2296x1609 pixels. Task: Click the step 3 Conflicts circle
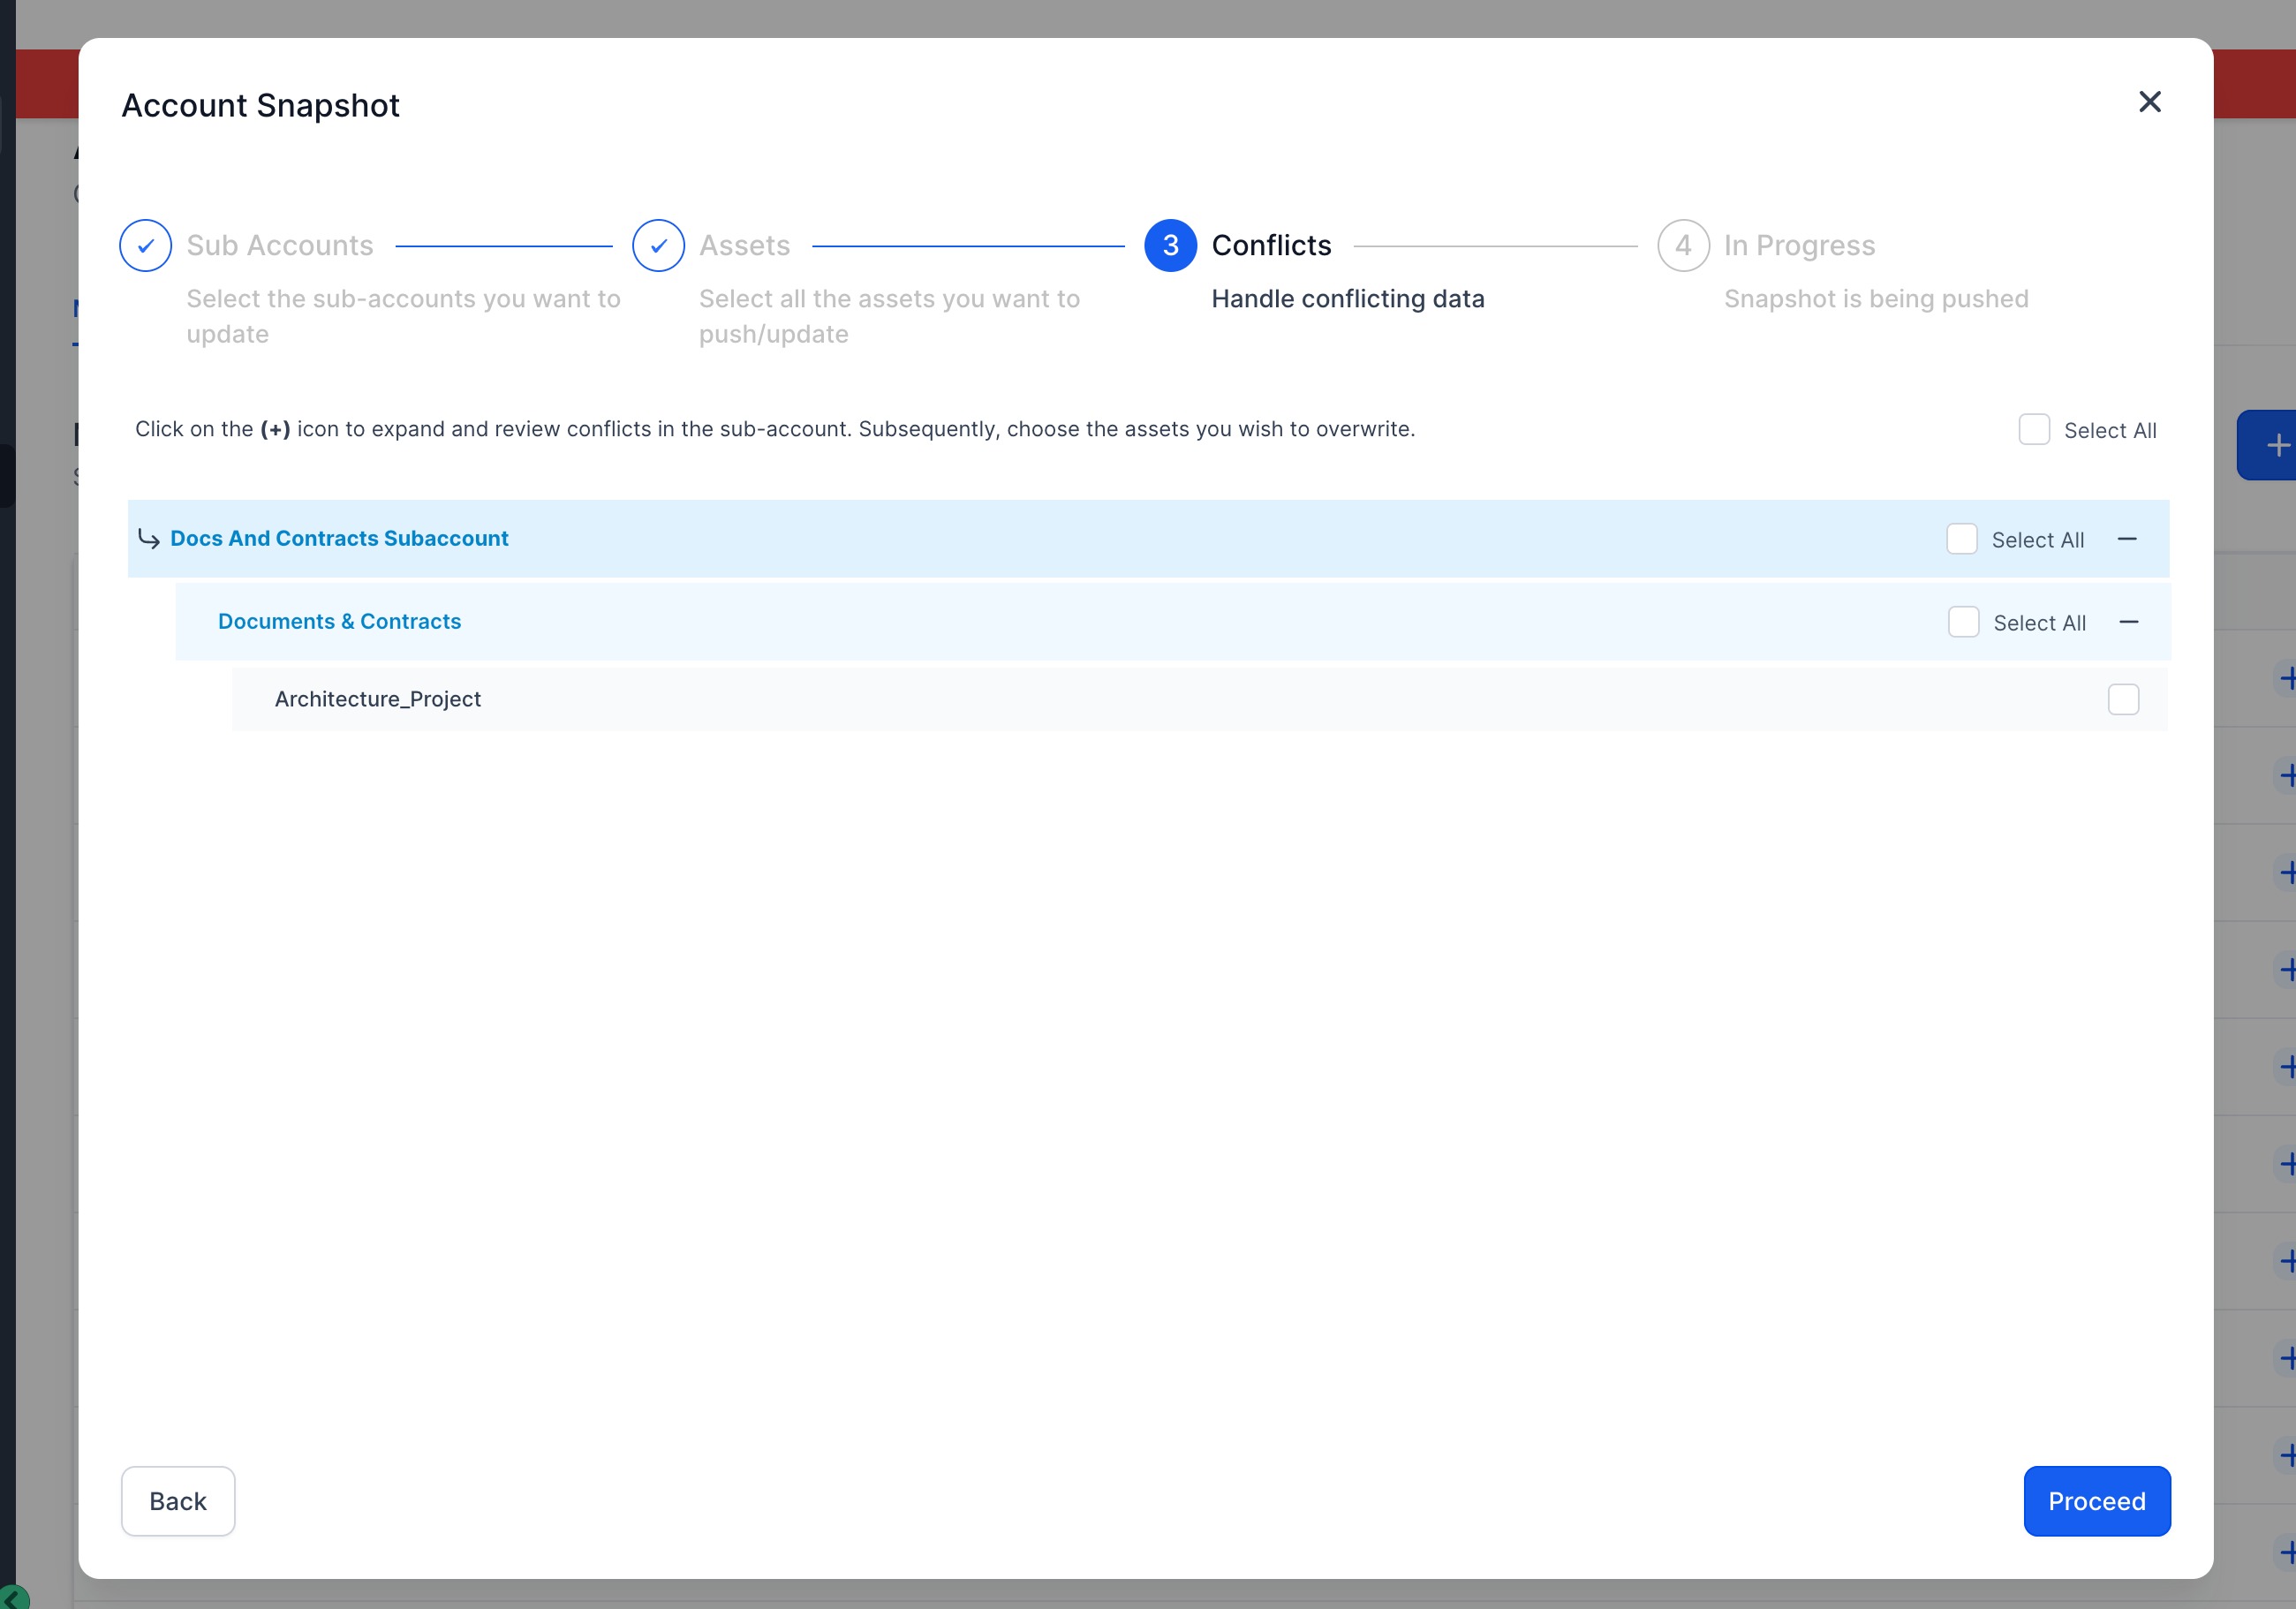coord(1170,245)
